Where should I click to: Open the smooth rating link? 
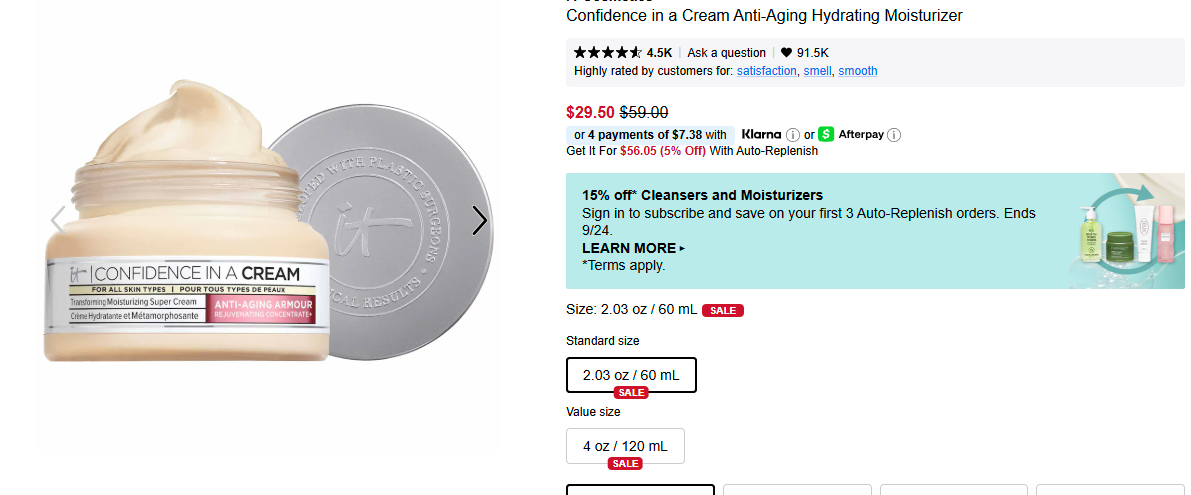[857, 71]
